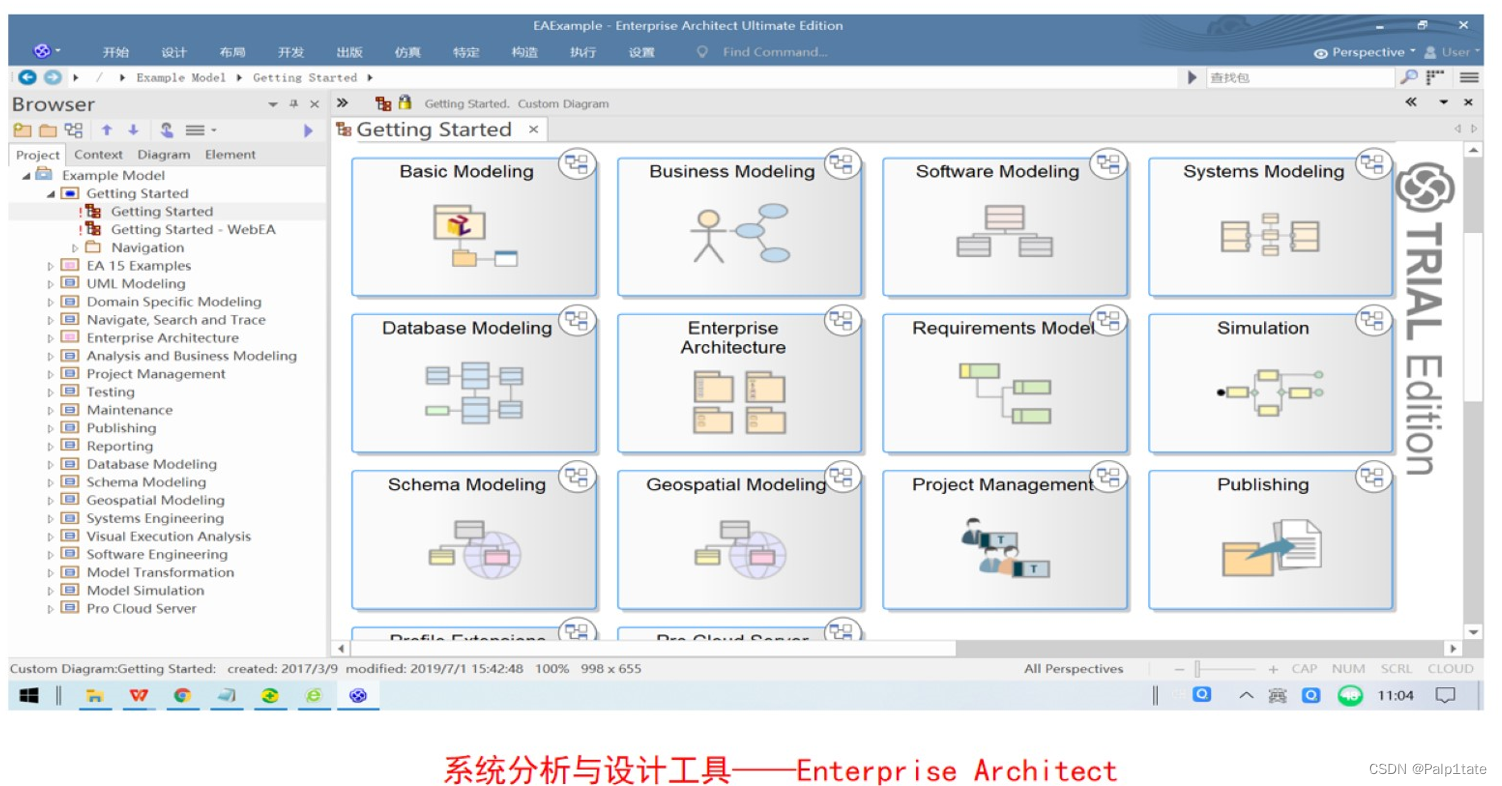Open the Enterprise Architecture card

coord(739,383)
